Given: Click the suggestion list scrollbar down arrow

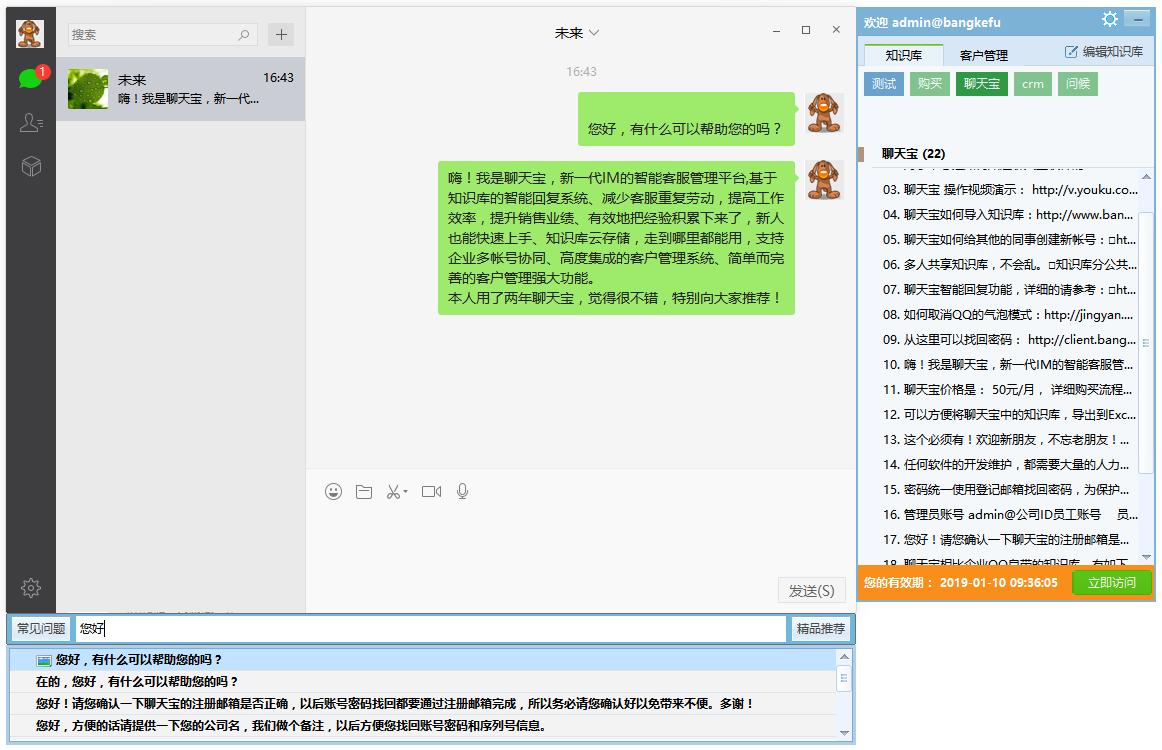Looking at the screenshot, I should pos(844,733).
